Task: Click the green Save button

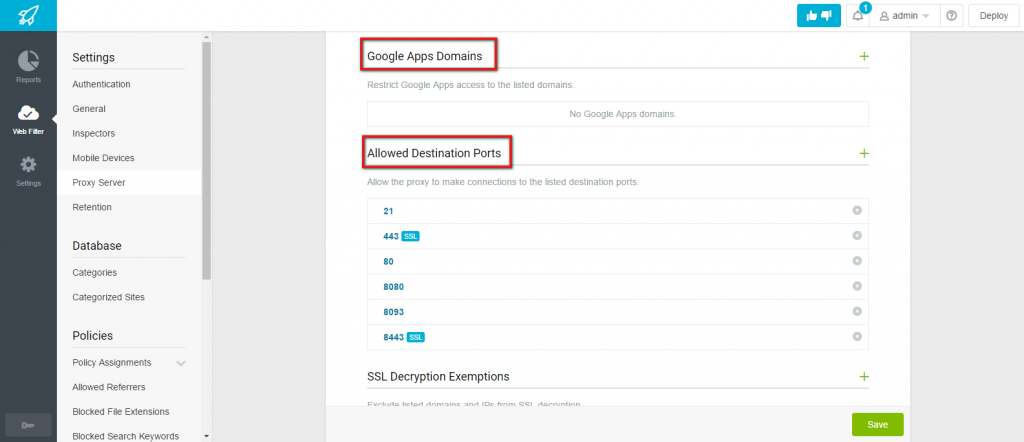Action: pyautogui.click(x=877, y=424)
